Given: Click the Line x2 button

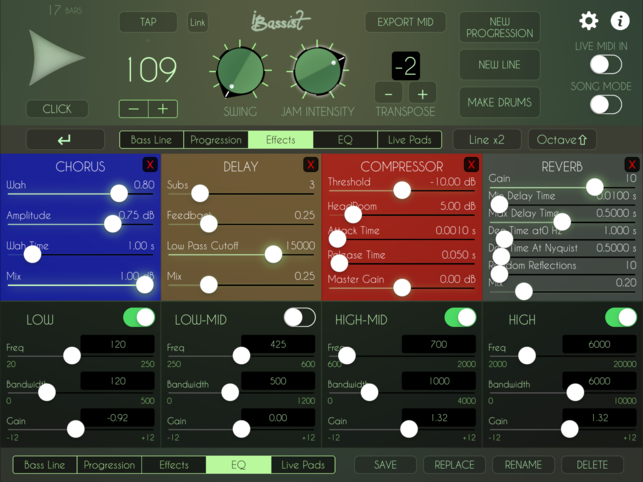Looking at the screenshot, I should coord(487,139).
